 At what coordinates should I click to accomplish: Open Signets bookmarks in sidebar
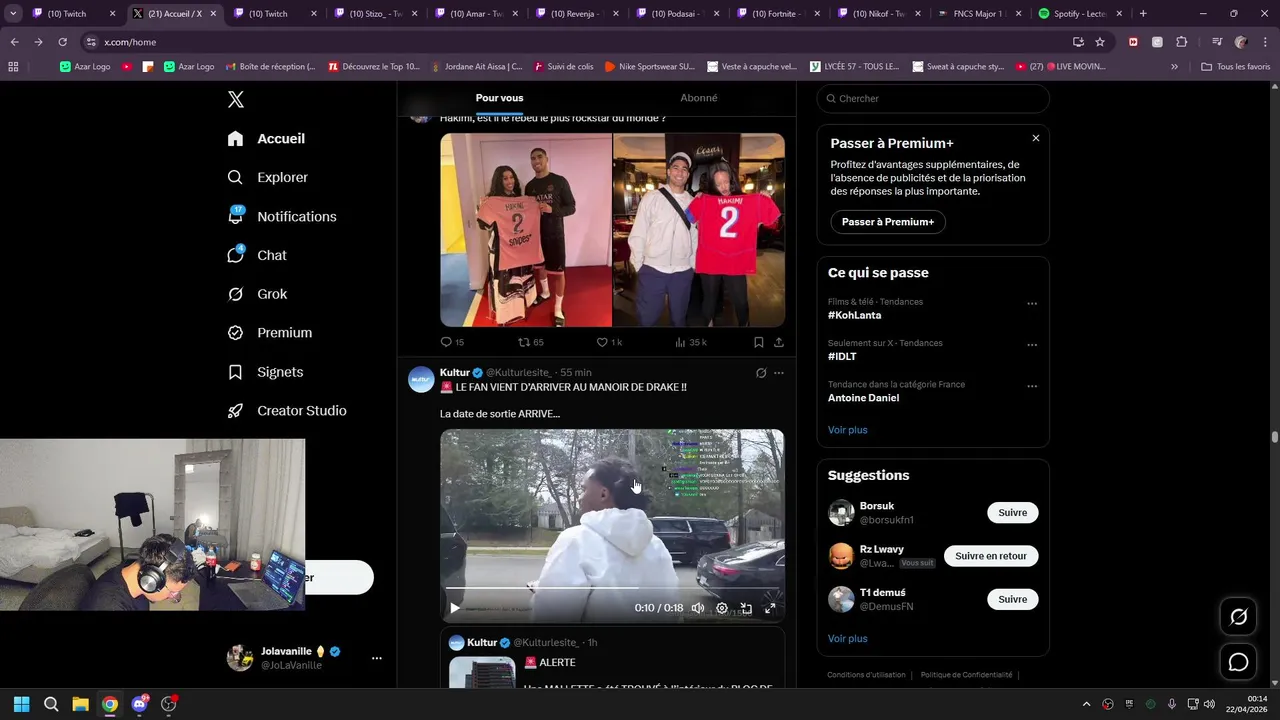click(265, 372)
